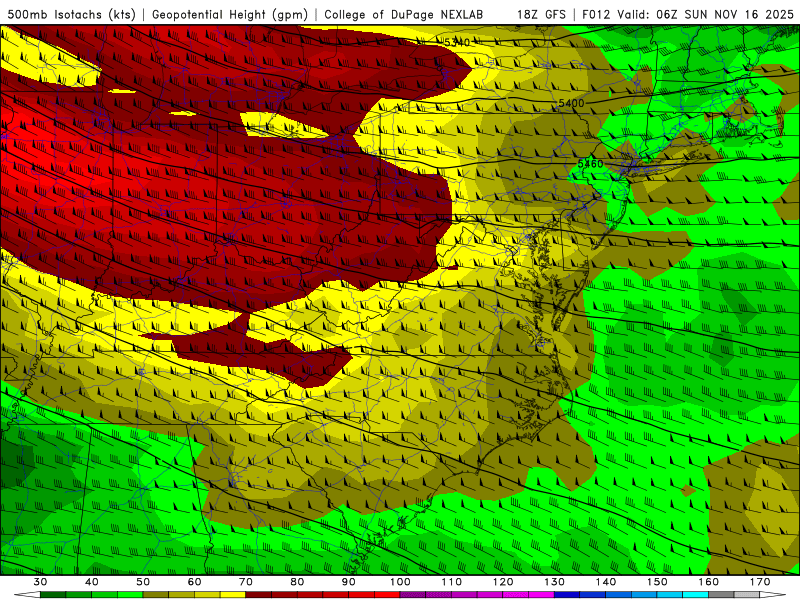Viewport: 800px width, 600px height.
Task: Click the 'Valid: 06Z SUN NOV 16 2025' text
Action: coord(706,14)
